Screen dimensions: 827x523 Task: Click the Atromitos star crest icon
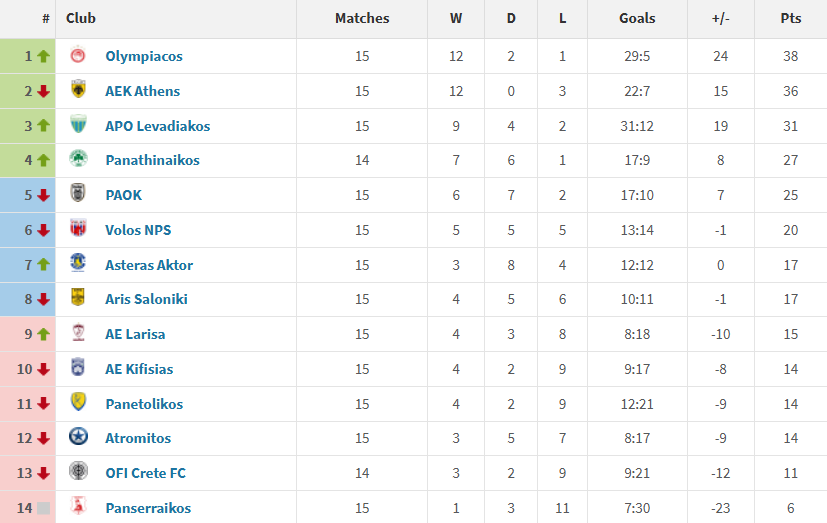78,438
